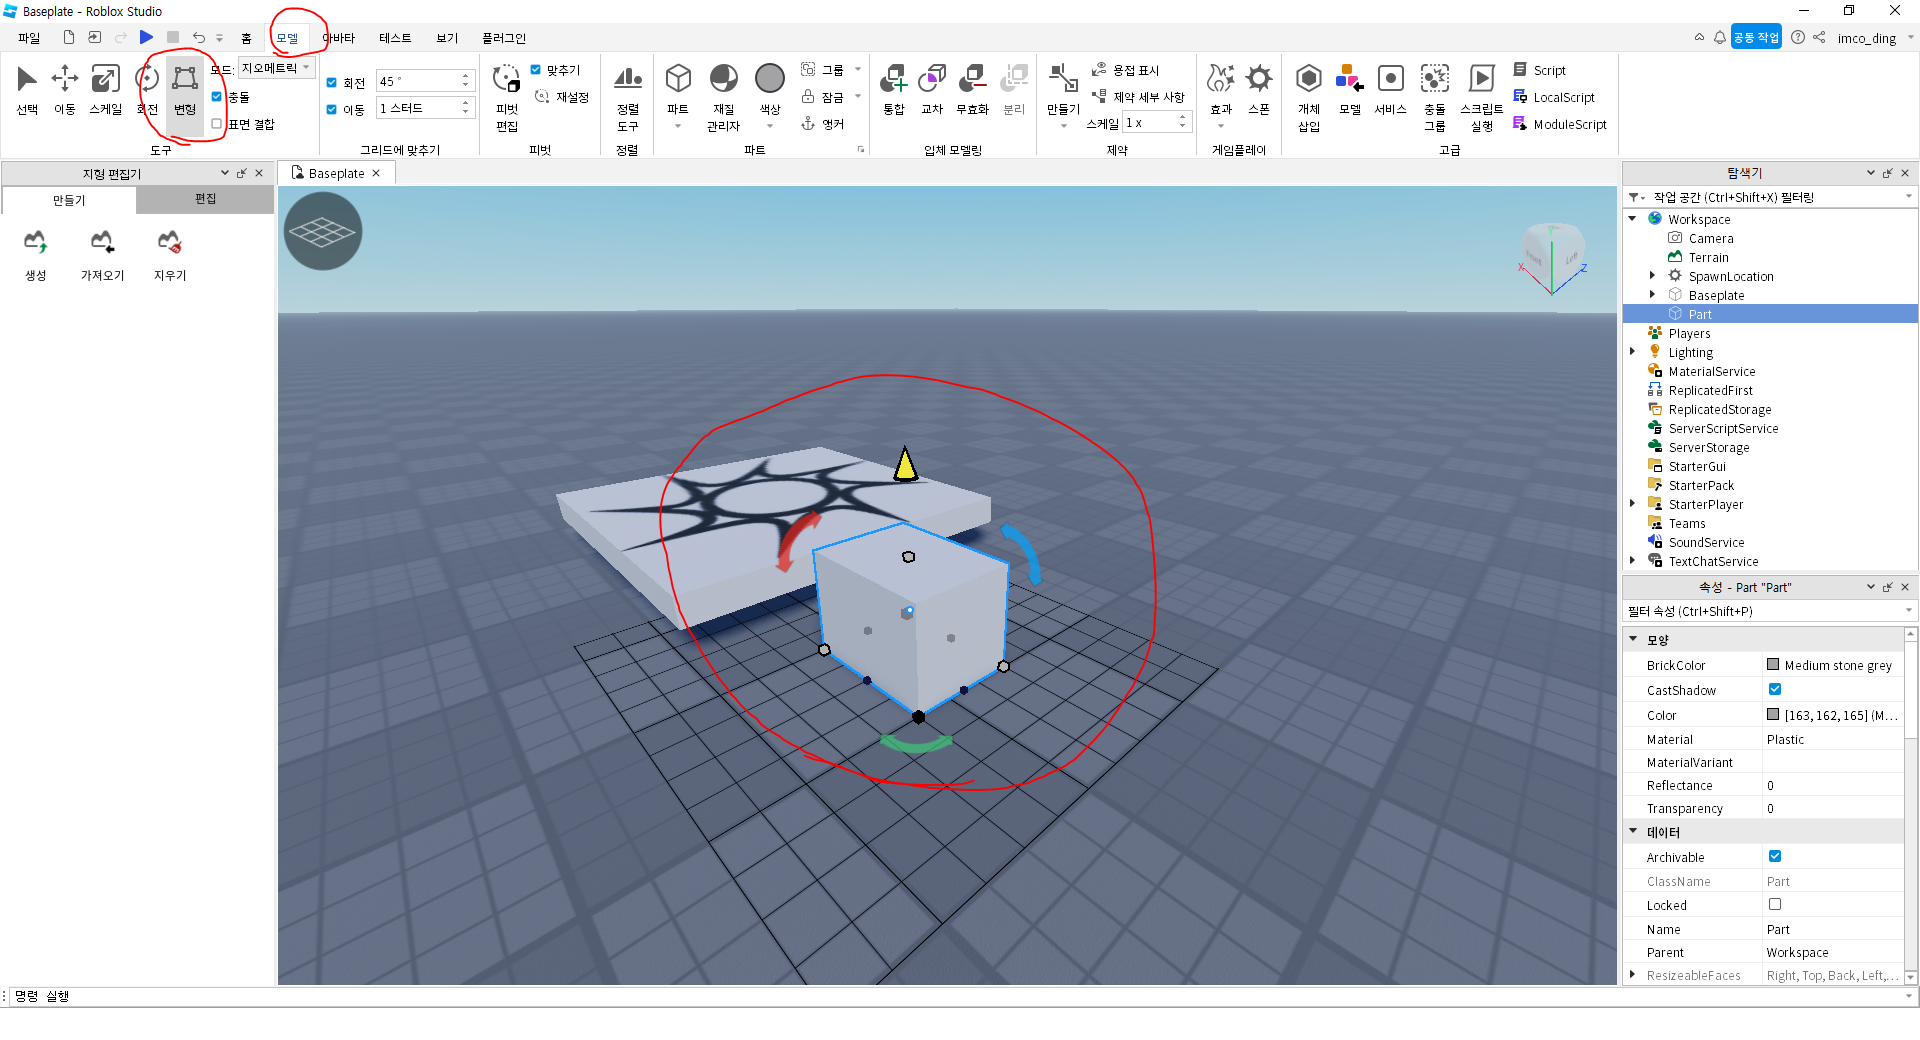Screen dimensions: 1920x1040
Task: Toggle the 충돌 (Collisions) checkbox
Action: [217, 97]
